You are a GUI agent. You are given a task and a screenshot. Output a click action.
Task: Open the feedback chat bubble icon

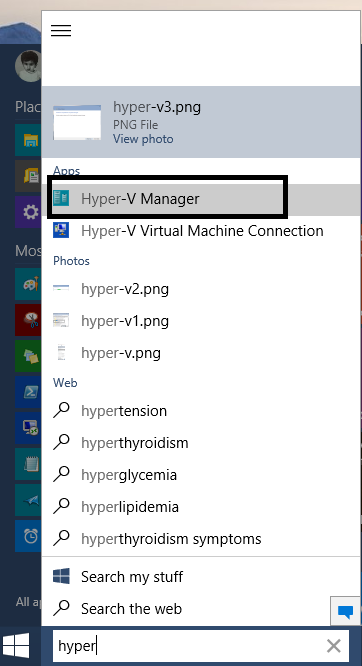345,611
